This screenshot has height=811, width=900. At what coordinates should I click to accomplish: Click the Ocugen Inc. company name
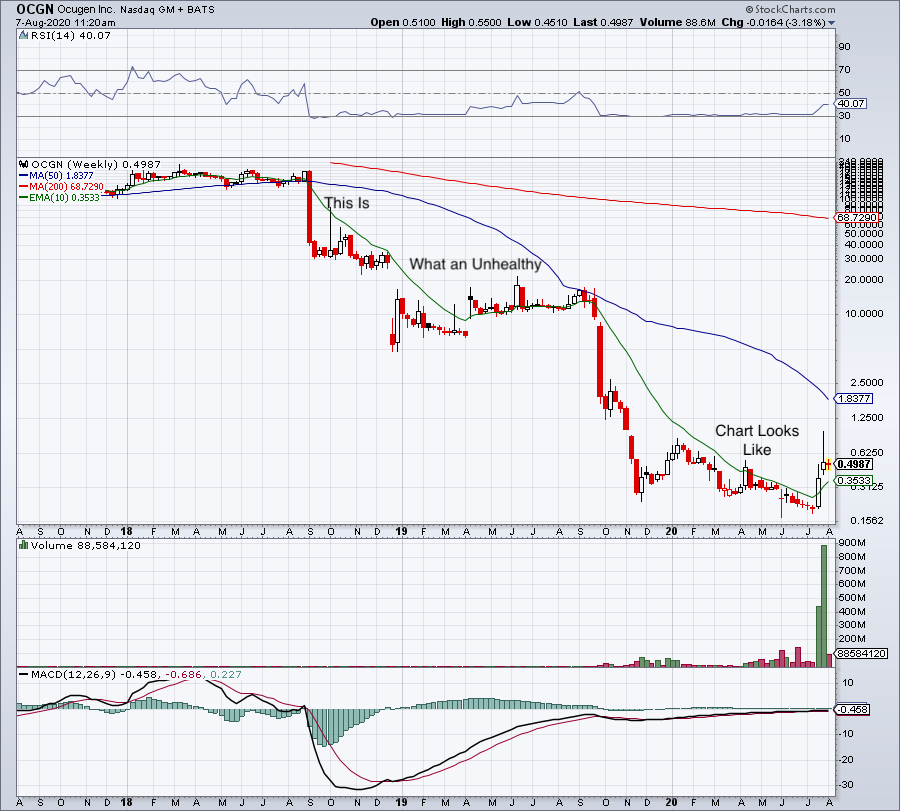(86, 10)
